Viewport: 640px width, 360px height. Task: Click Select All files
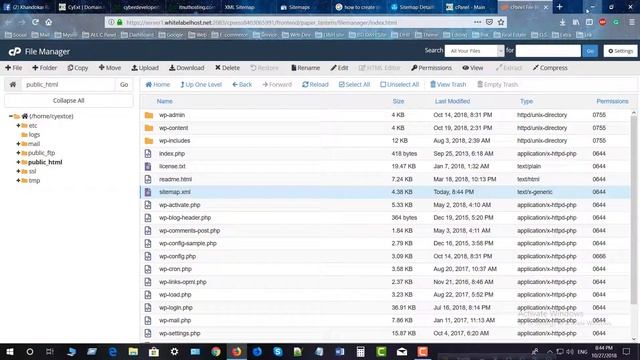(x=354, y=84)
